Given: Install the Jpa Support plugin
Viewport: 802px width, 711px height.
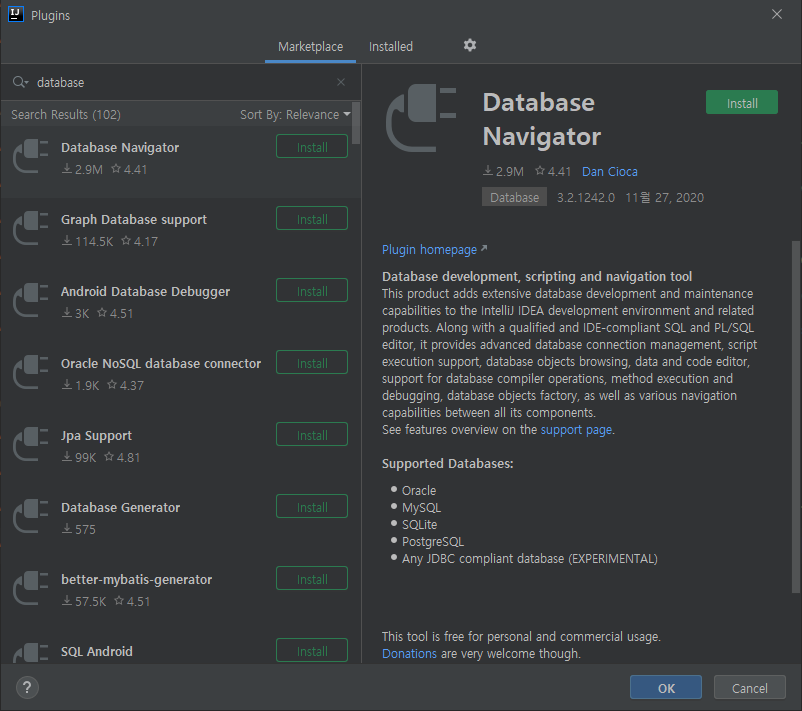Looking at the screenshot, I should pos(312,435).
